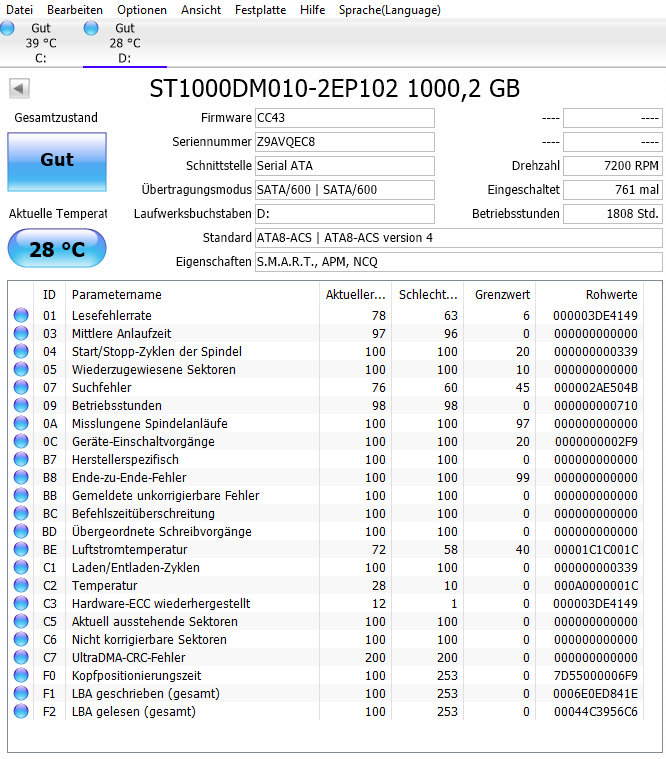Click raw value 00044C3956C6
The width and height of the screenshot is (666, 759).
point(595,712)
